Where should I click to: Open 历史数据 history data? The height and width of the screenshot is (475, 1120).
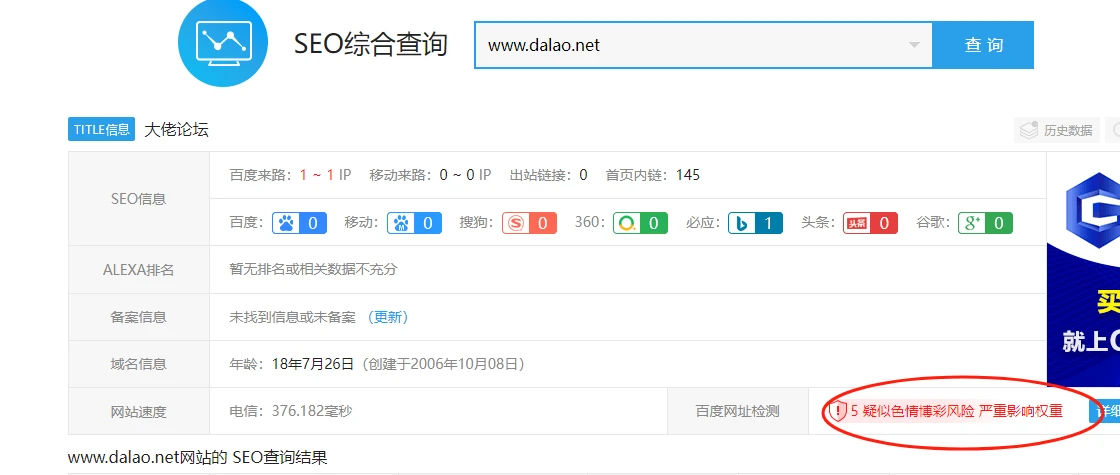coord(1057,130)
